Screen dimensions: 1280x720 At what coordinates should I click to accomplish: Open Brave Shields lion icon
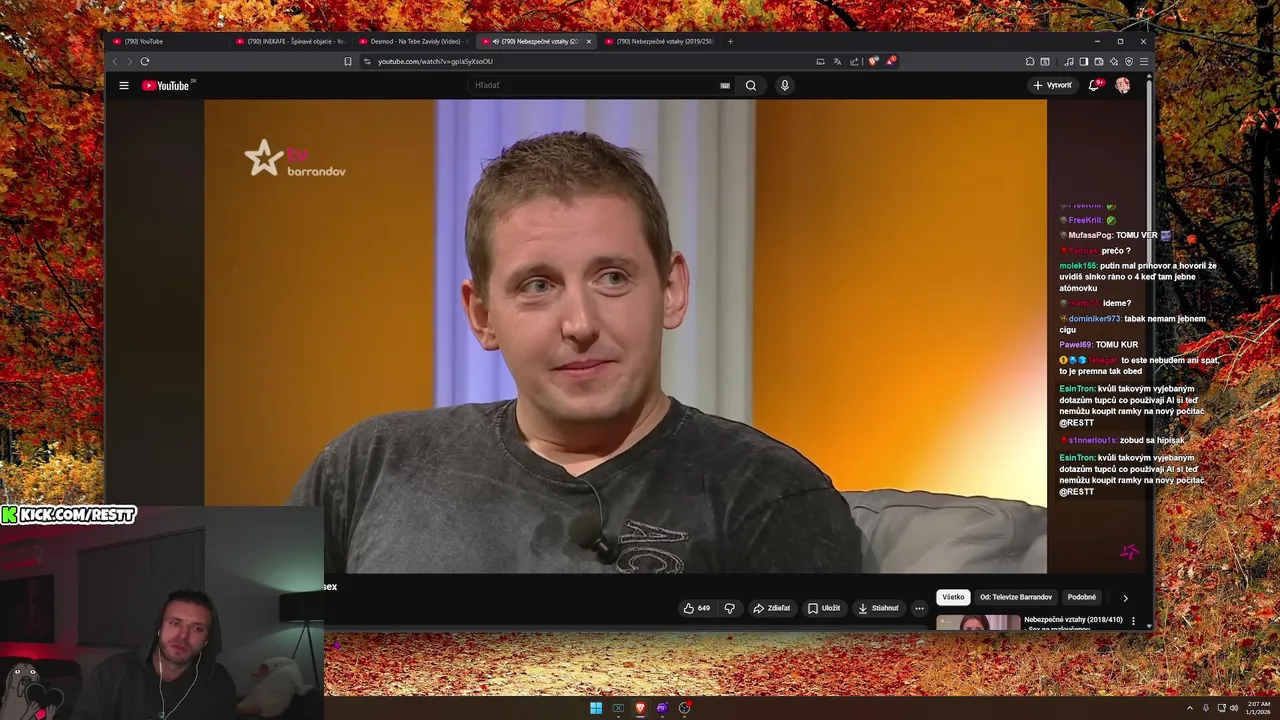873,61
